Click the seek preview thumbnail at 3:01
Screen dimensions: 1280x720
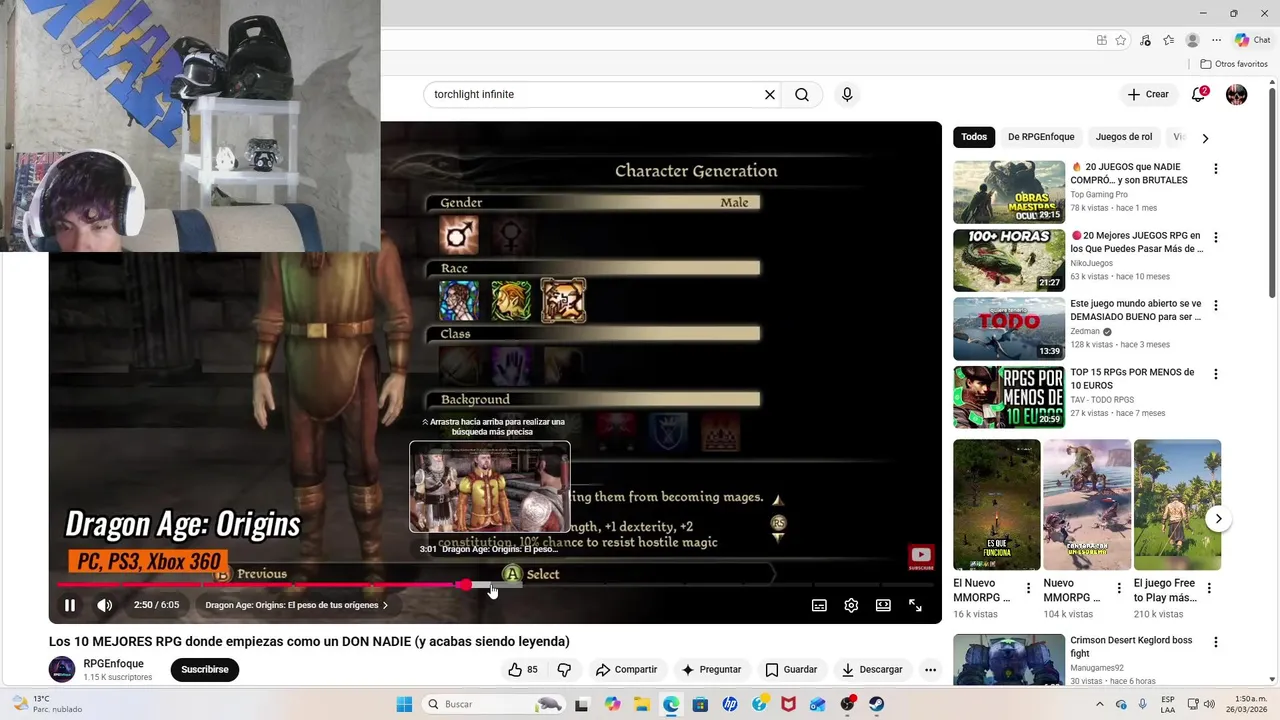click(x=490, y=487)
